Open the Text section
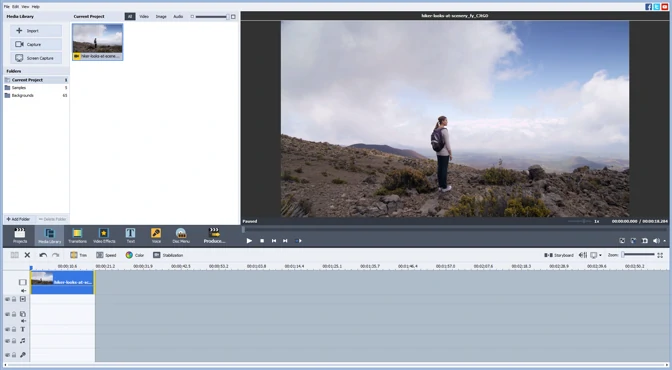Screen dimensions: 672x370 tap(130, 235)
